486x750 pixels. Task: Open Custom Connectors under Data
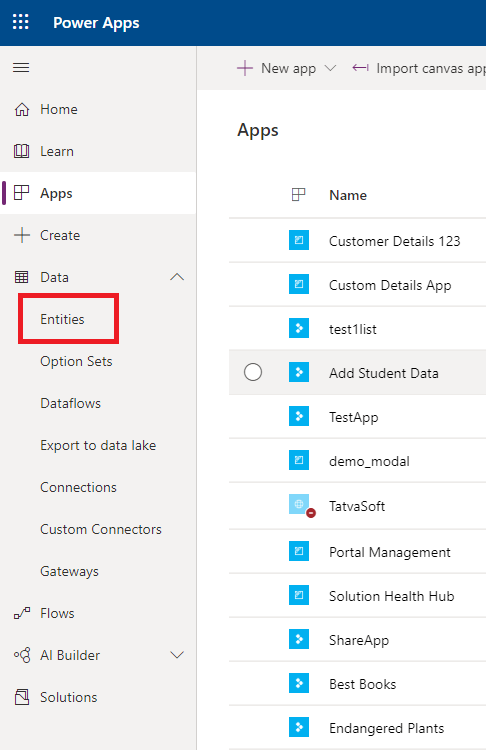pos(101,529)
